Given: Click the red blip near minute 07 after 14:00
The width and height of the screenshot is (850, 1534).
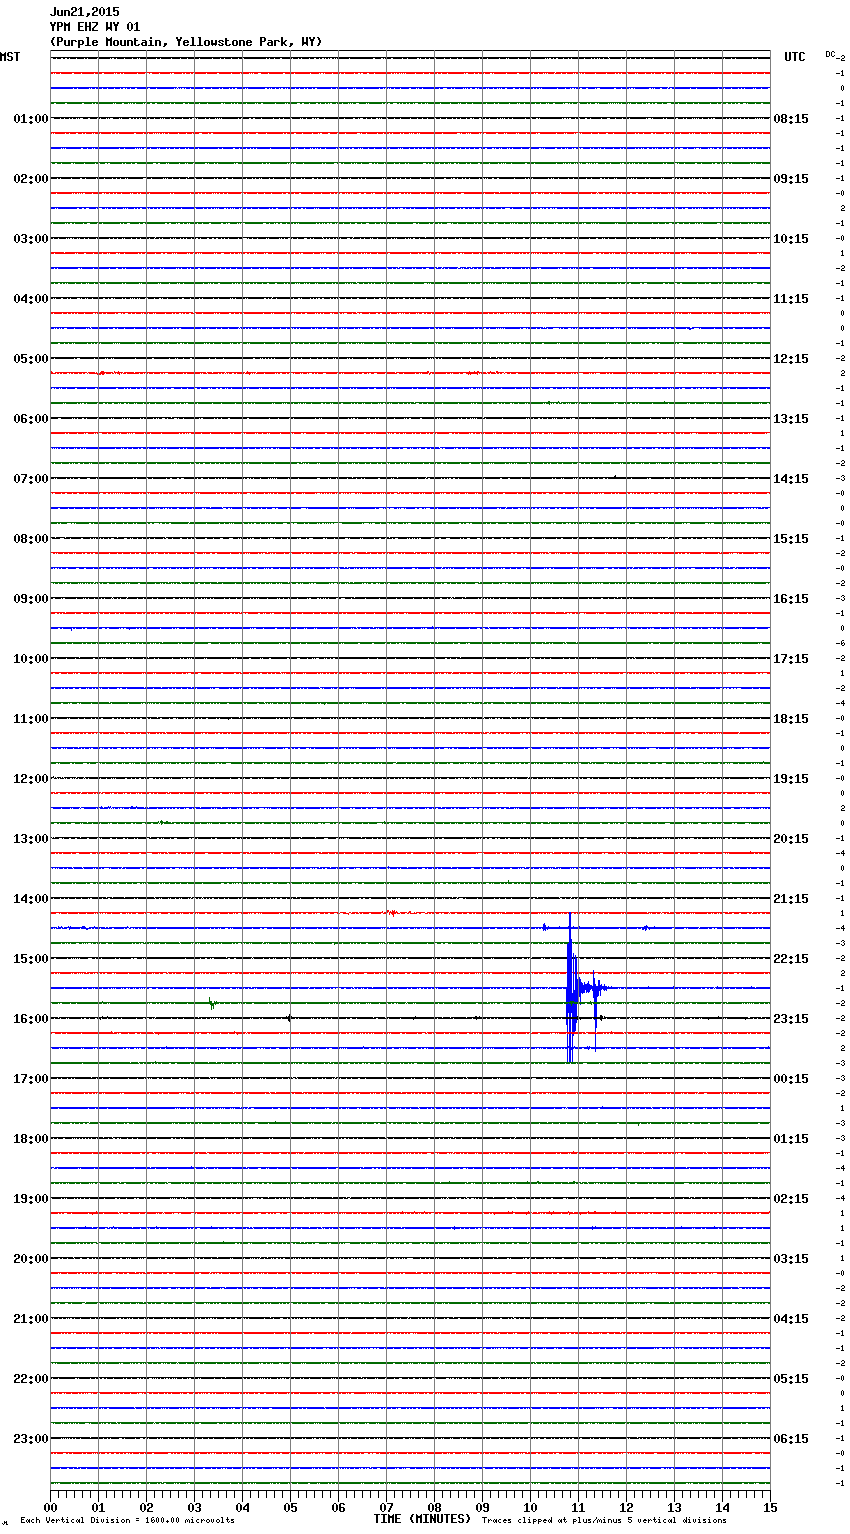Looking at the screenshot, I should [x=392, y=913].
